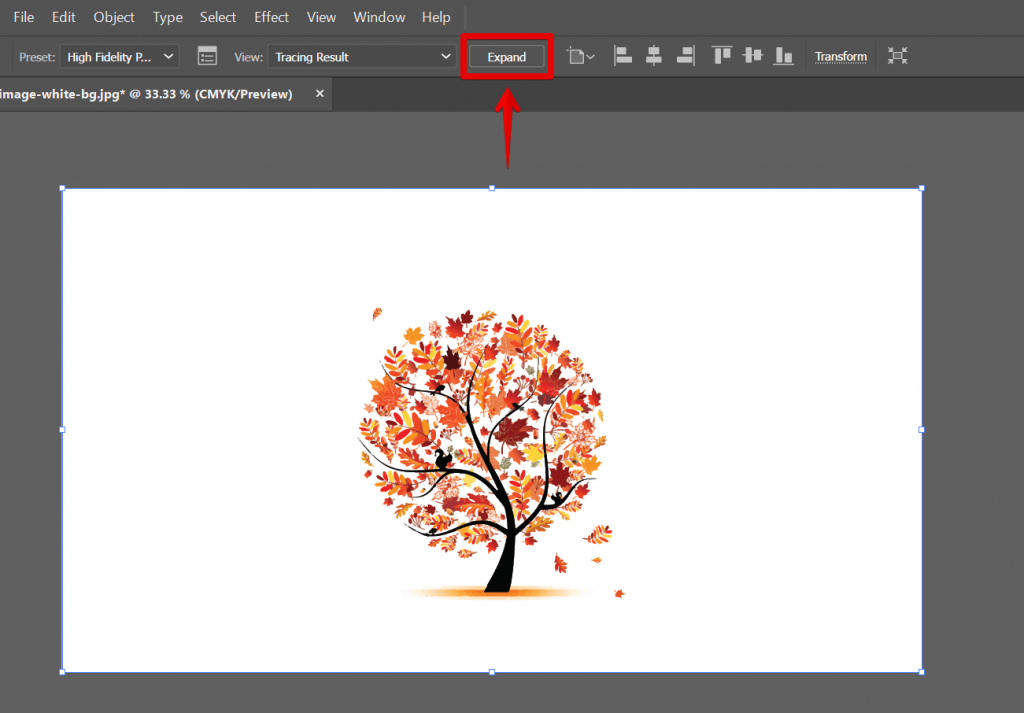Open the Effect menu
Image resolution: width=1024 pixels, height=713 pixels.
[271, 17]
